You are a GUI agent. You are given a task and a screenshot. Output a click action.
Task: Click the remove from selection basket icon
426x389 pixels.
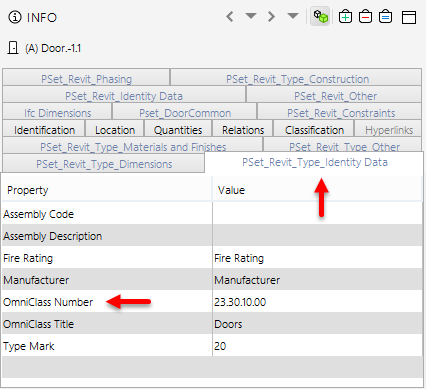[x=365, y=16]
